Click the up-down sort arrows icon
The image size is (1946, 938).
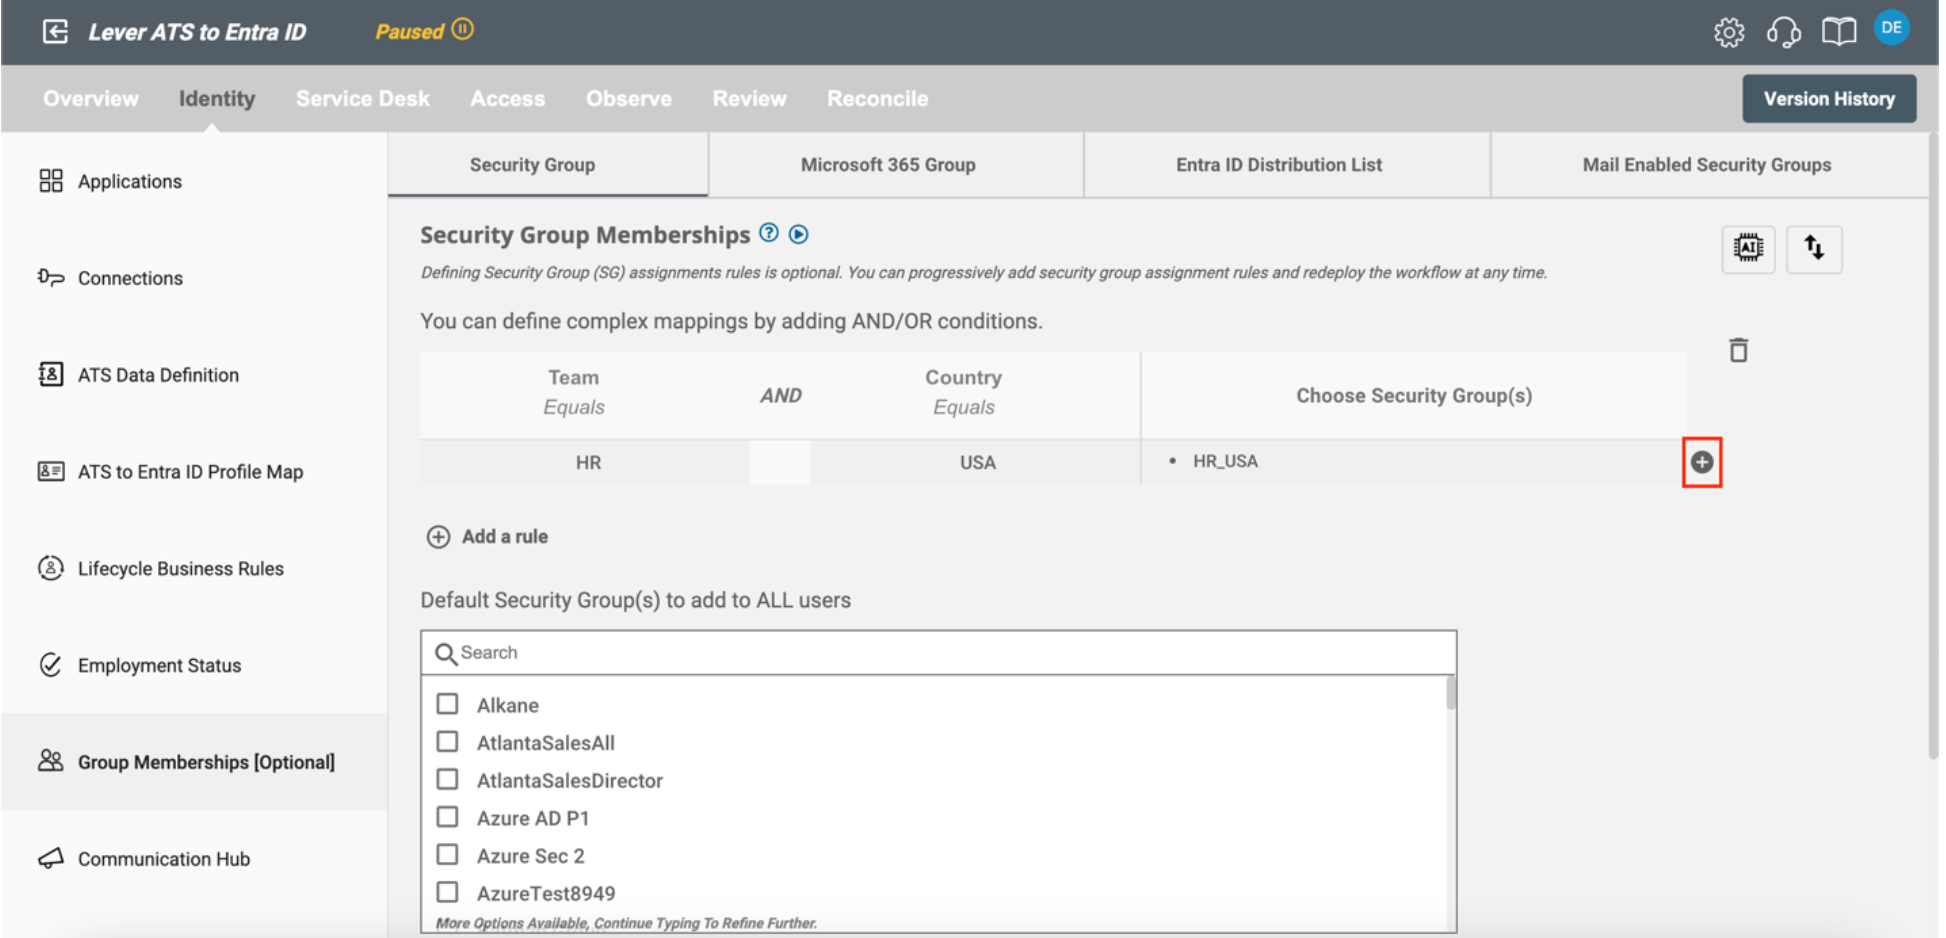click(x=1814, y=248)
